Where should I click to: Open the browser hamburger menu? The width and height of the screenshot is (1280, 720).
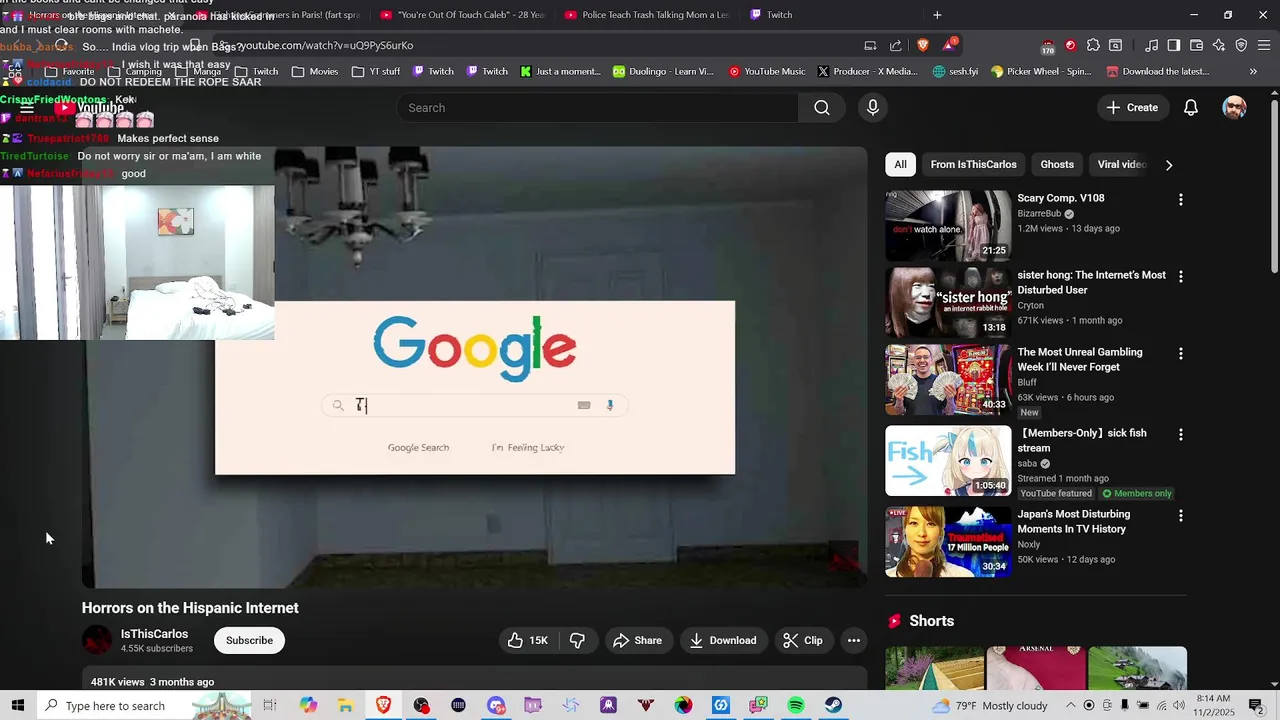tap(1263, 45)
